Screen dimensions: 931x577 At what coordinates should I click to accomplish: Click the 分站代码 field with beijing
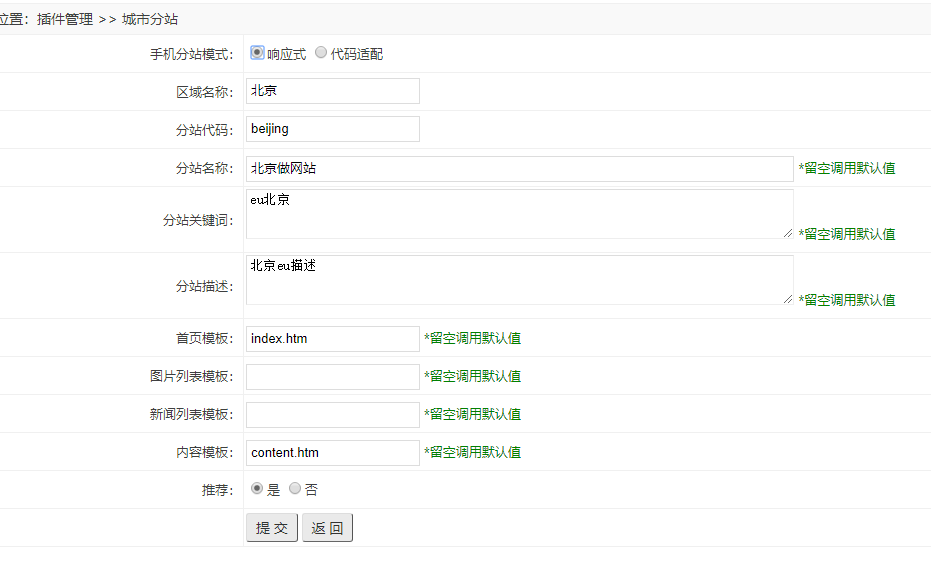[x=332, y=129]
